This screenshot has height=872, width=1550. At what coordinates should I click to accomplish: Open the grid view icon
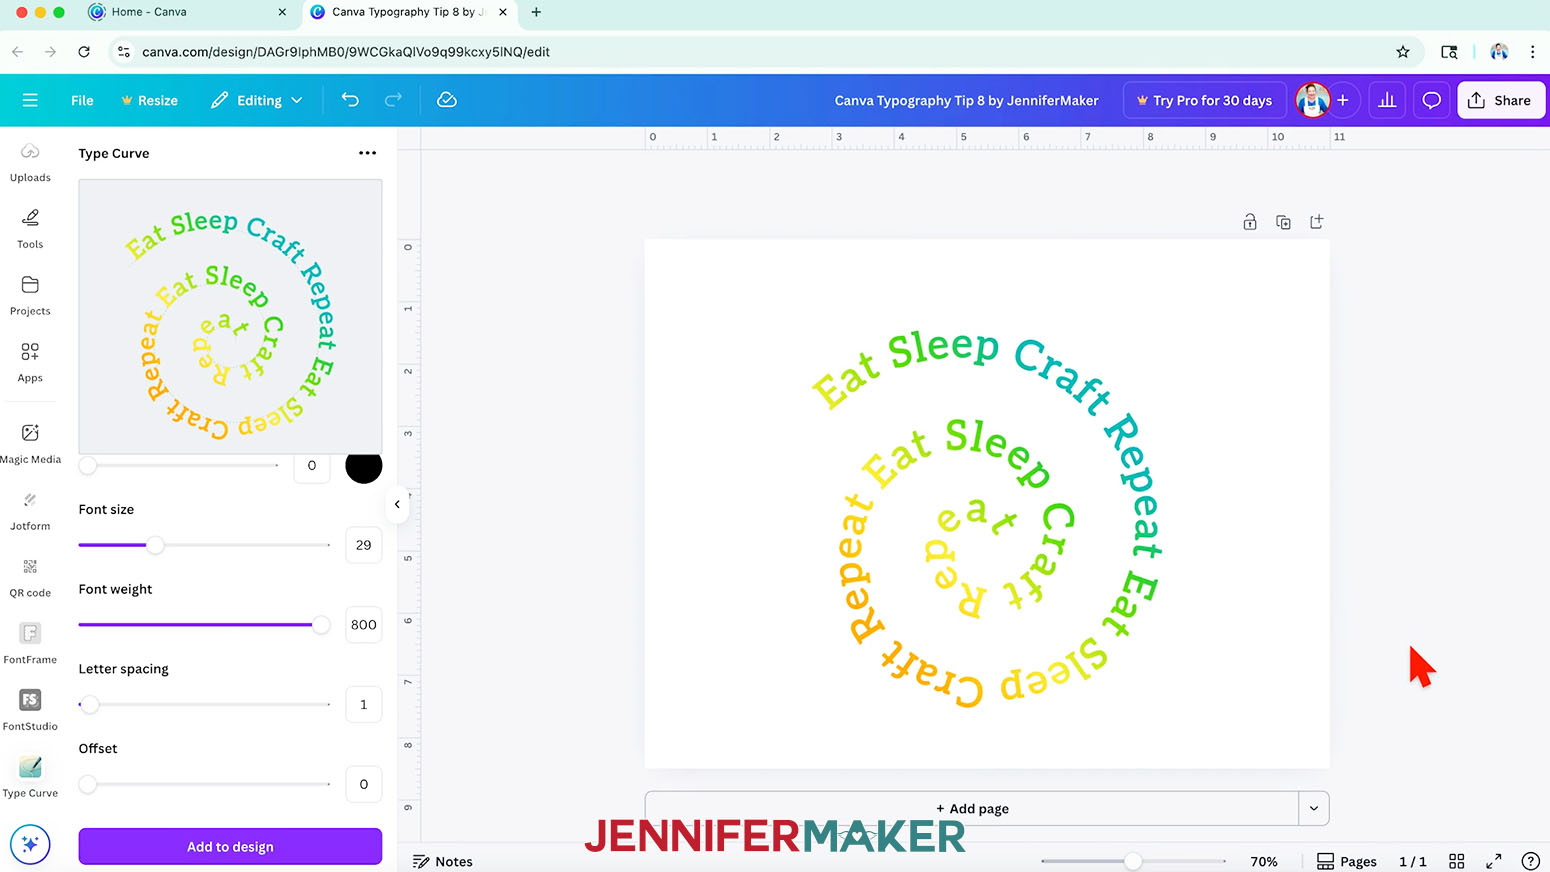(x=1457, y=861)
